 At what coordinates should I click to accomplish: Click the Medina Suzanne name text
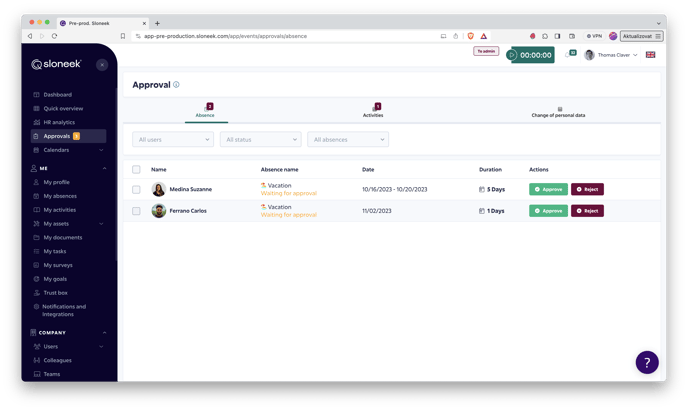[x=191, y=190]
